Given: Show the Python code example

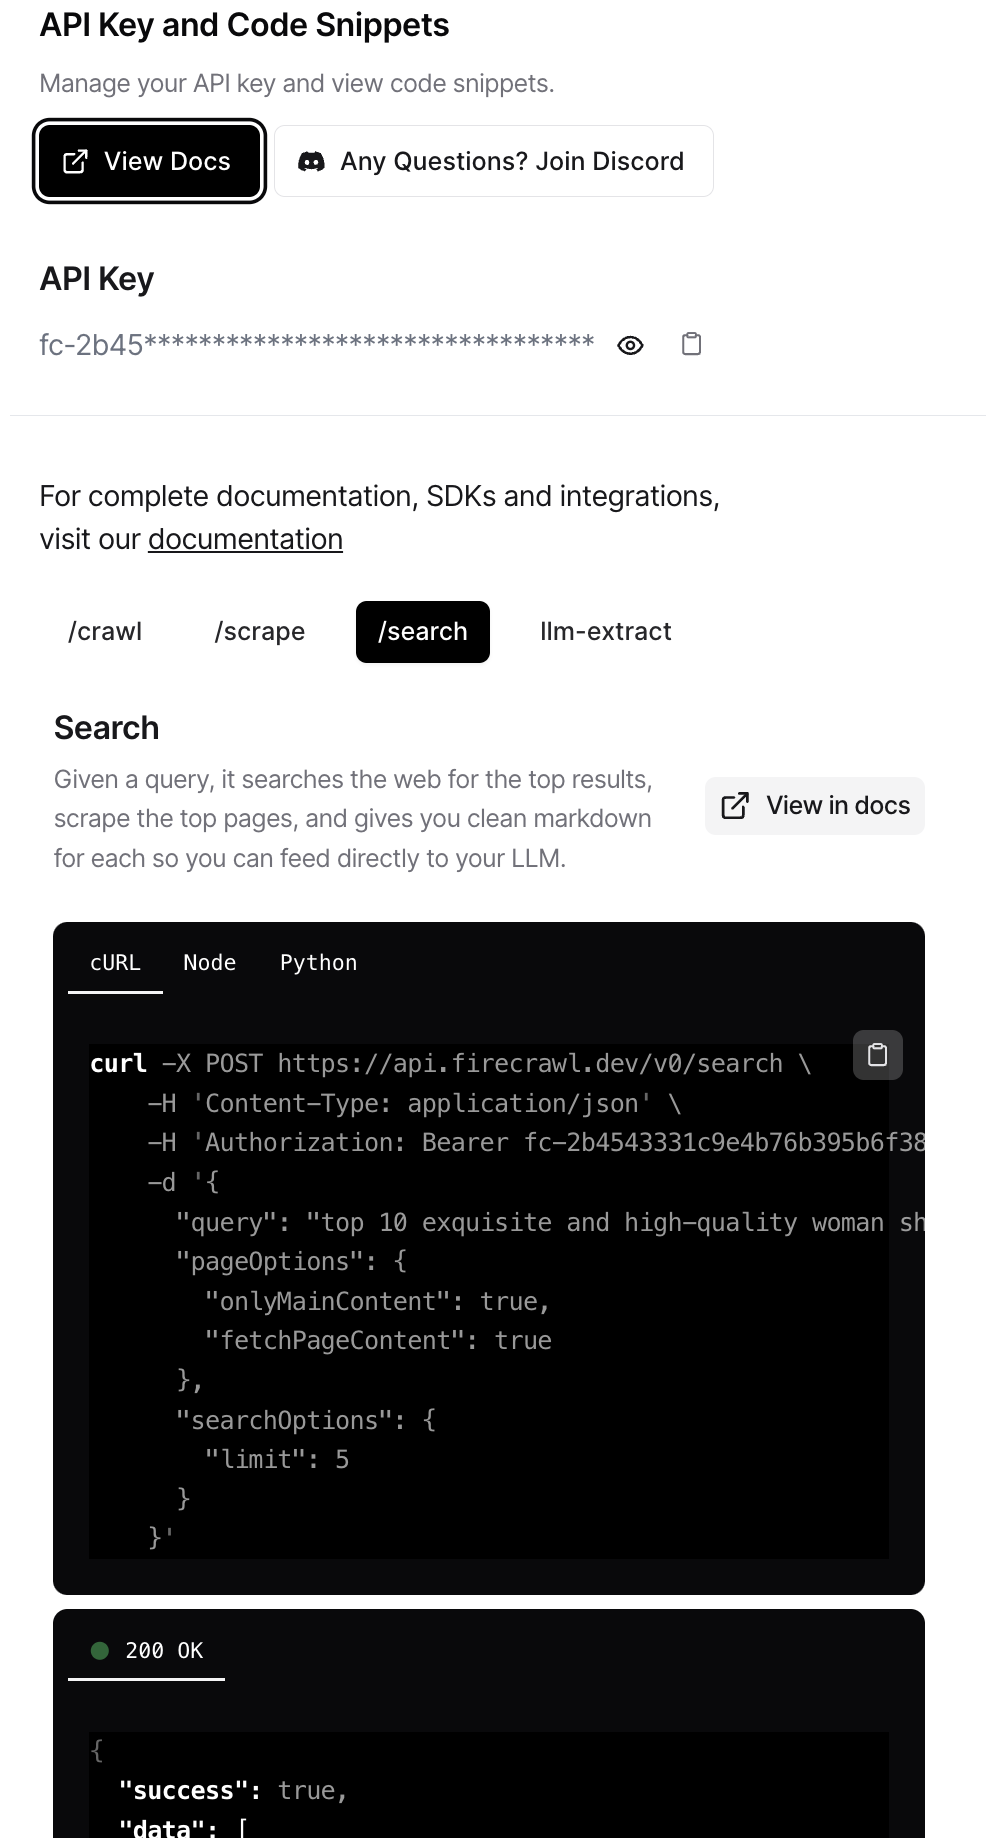Looking at the screenshot, I should point(318,963).
